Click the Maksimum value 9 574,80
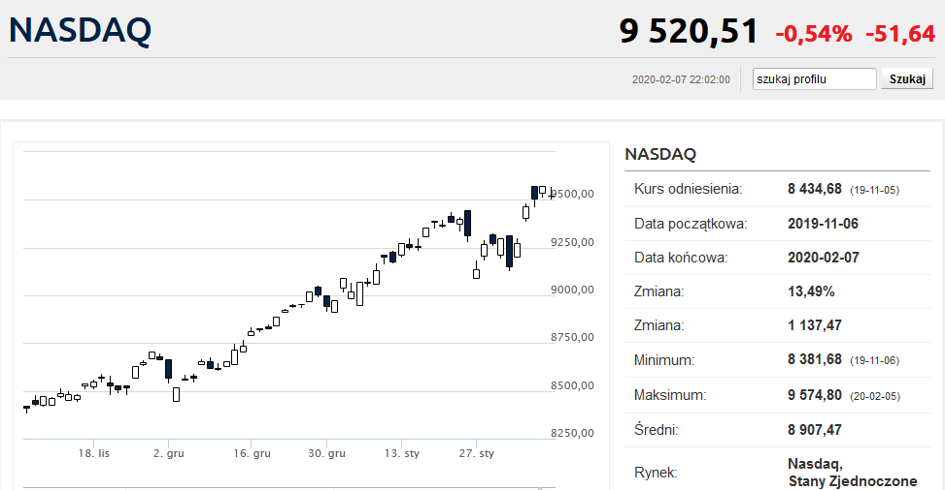Image resolution: width=945 pixels, height=490 pixels. (x=814, y=395)
